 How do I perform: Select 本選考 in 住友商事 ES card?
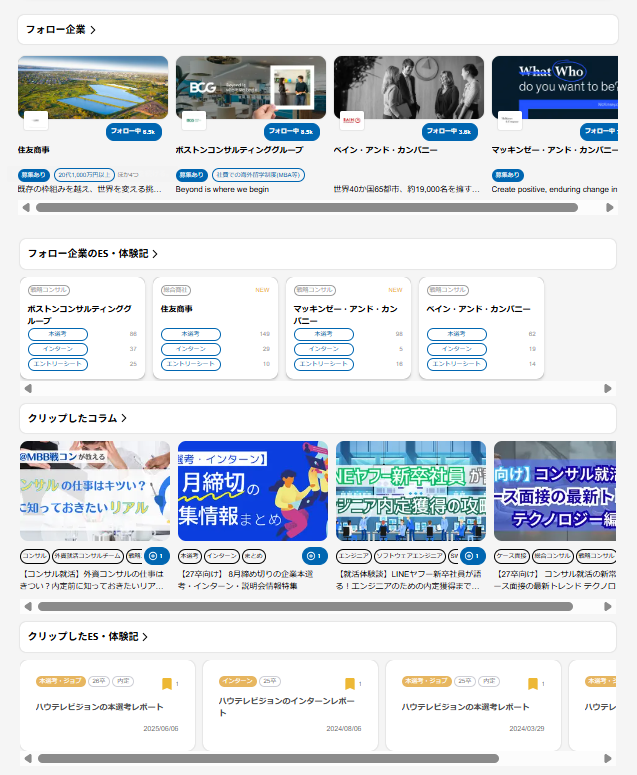click(191, 335)
